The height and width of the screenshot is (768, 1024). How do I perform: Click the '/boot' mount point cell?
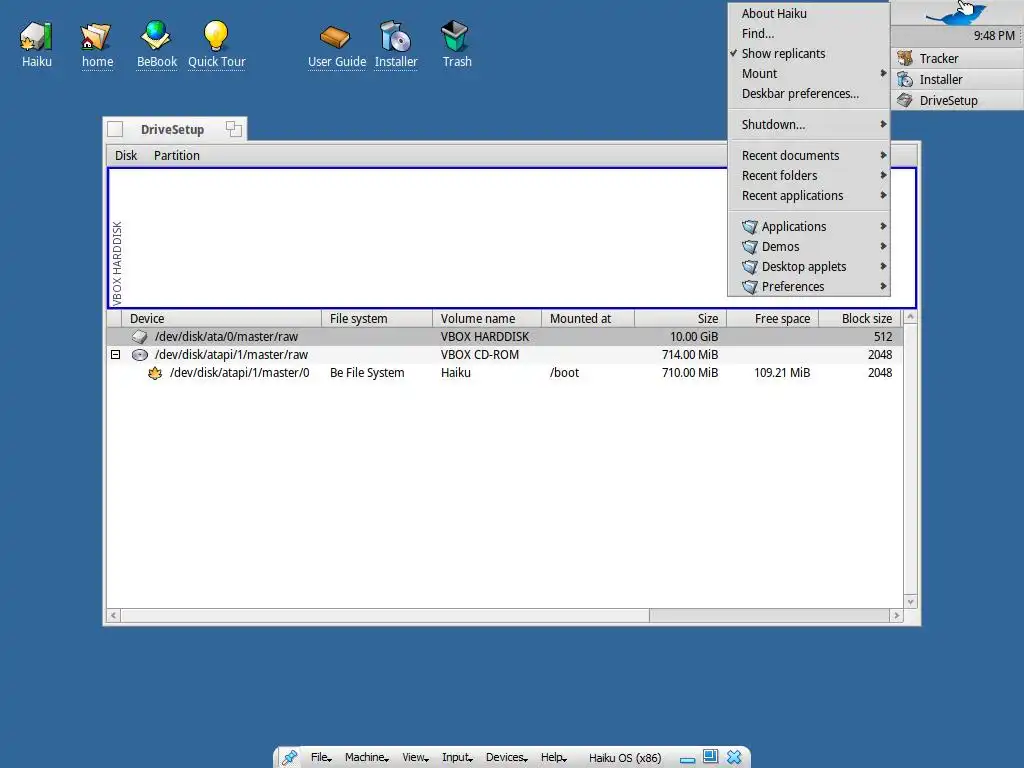(x=564, y=373)
